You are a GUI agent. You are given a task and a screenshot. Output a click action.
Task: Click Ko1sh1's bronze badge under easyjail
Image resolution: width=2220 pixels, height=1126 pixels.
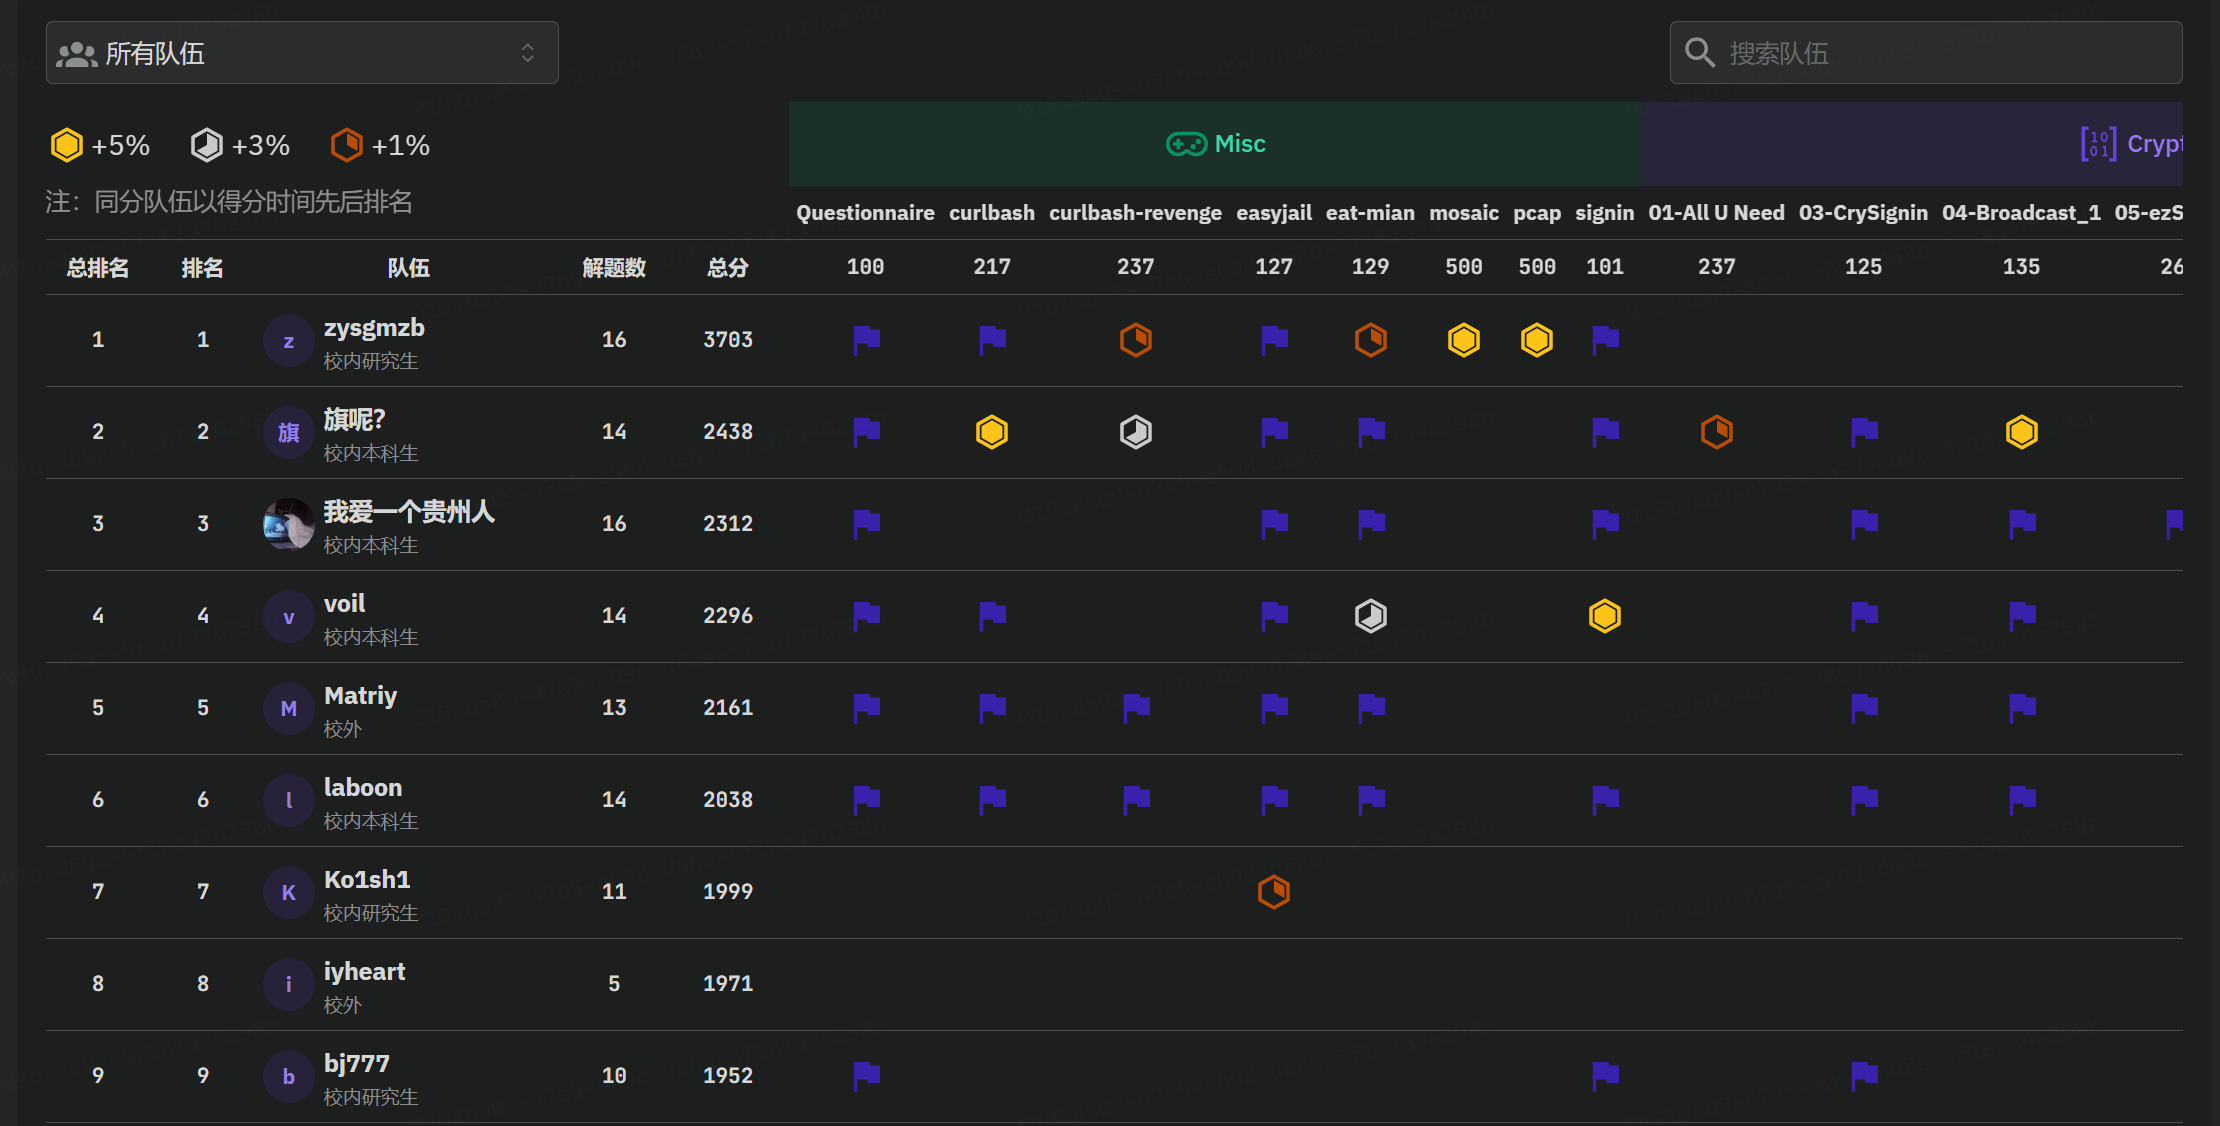pos(1273,892)
